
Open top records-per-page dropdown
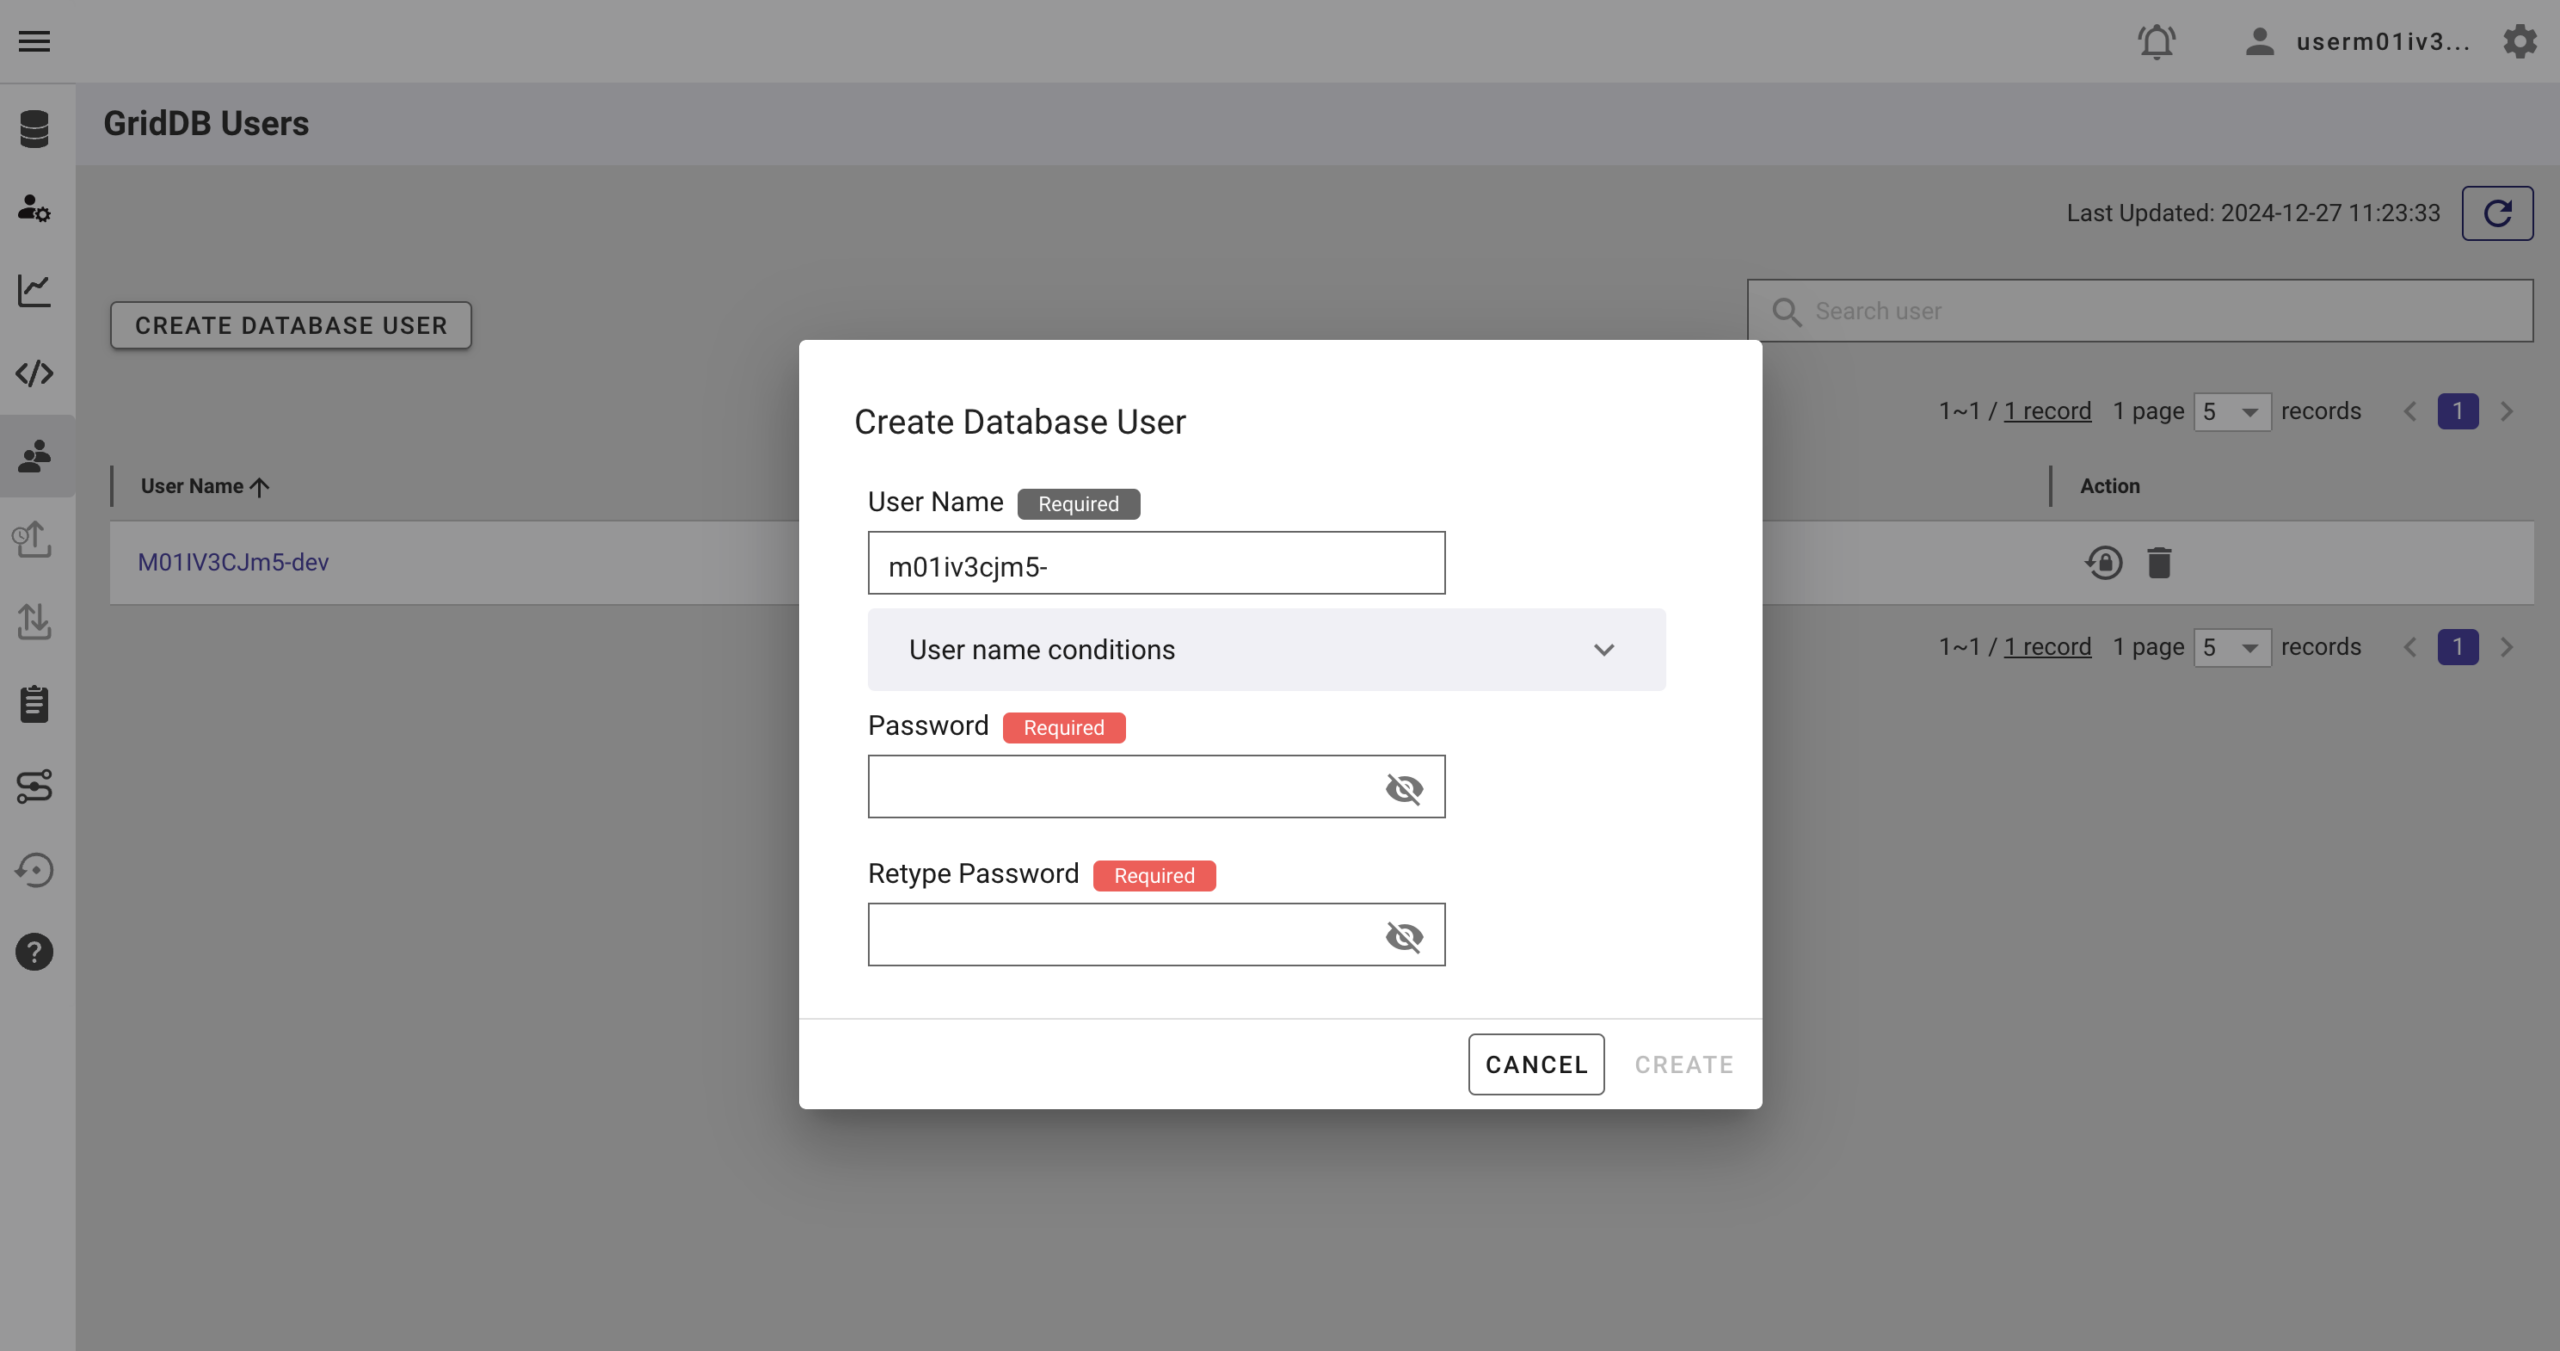point(2231,412)
